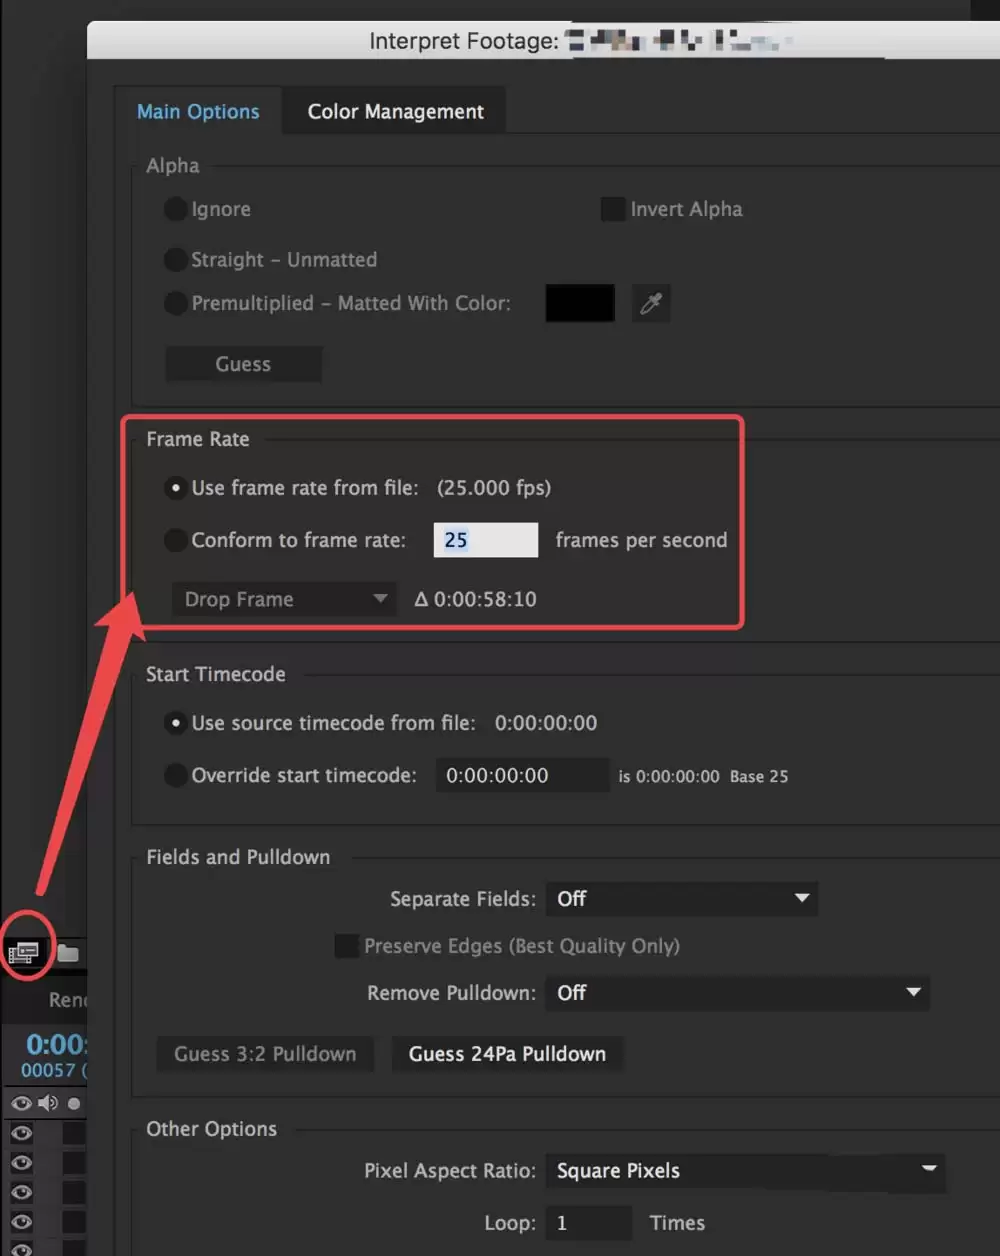Click the video eye column header icon
This screenshot has height=1256, width=1000.
click(x=21, y=1103)
